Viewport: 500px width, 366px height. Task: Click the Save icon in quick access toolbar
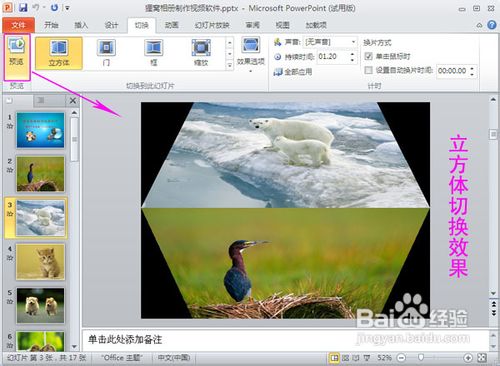[23, 7]
